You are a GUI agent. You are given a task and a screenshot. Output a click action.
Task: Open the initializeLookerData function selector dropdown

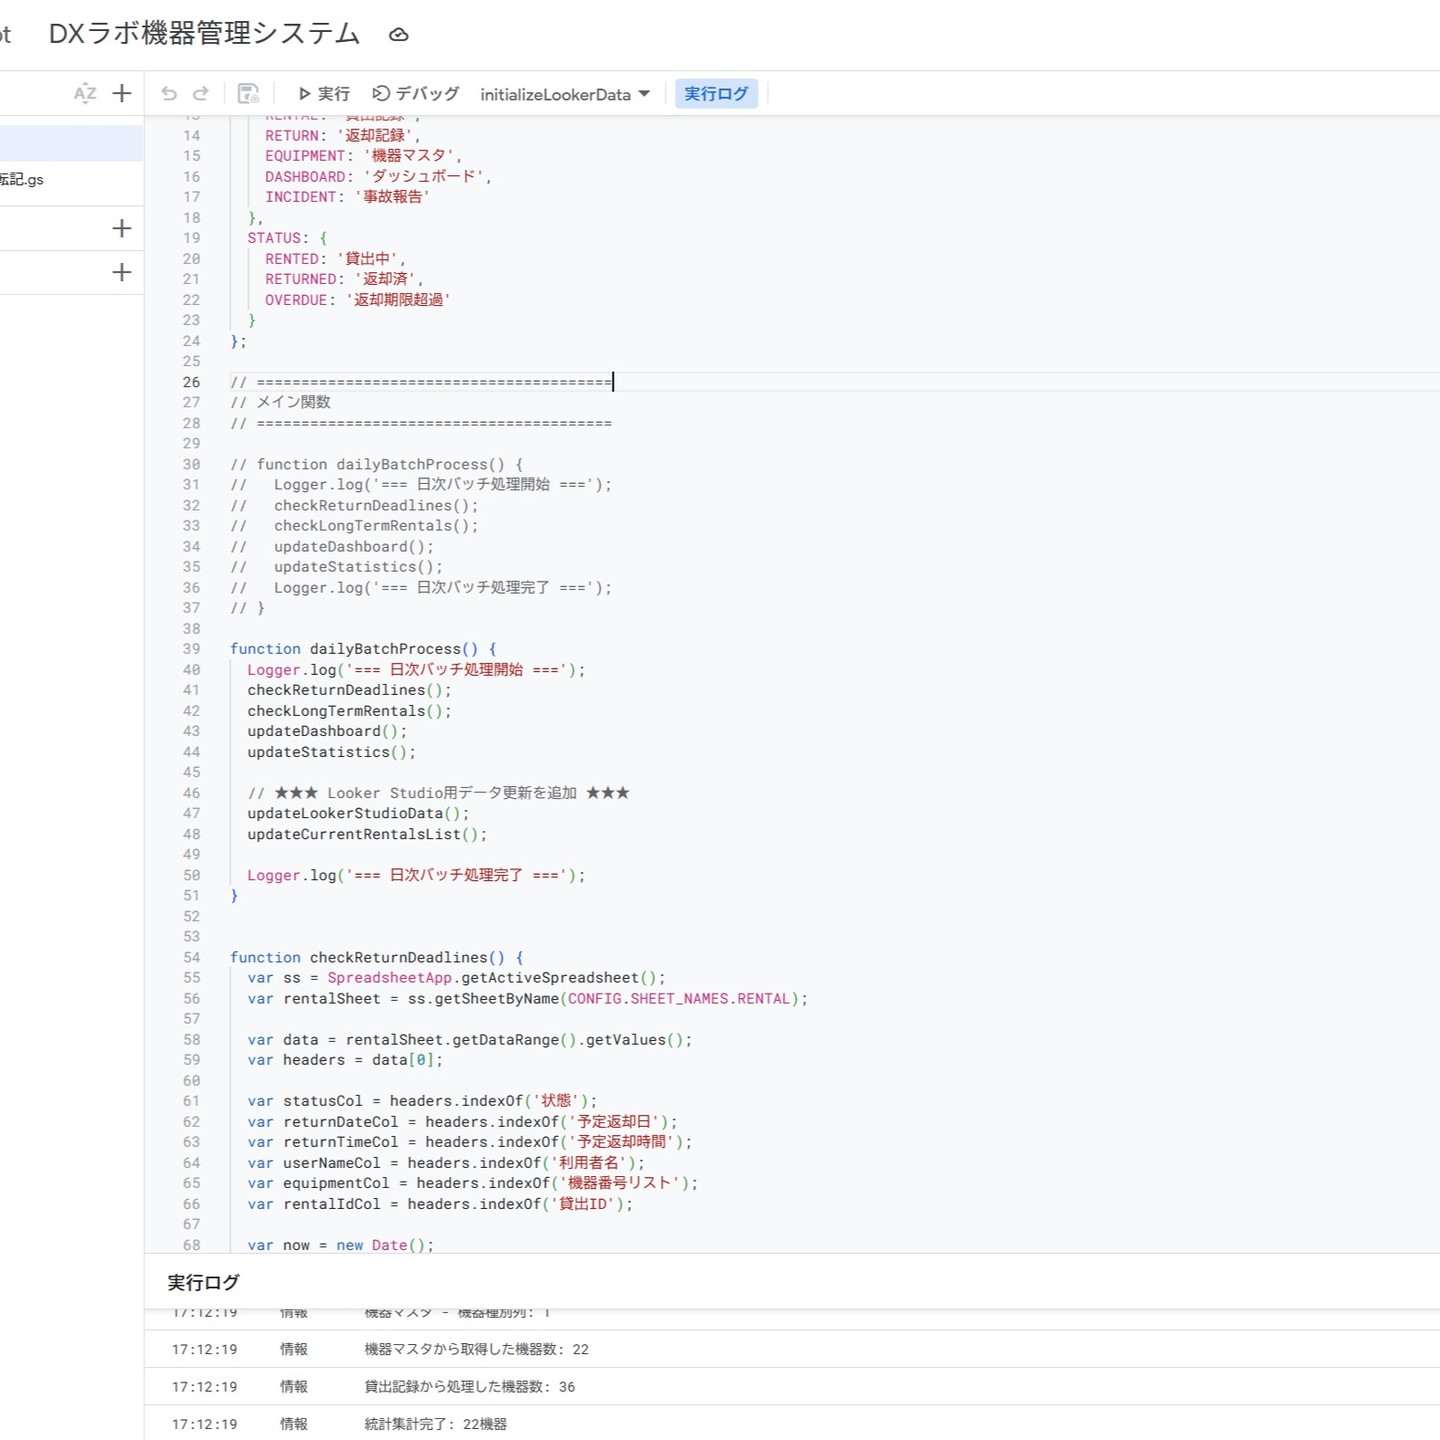(558, 93)
